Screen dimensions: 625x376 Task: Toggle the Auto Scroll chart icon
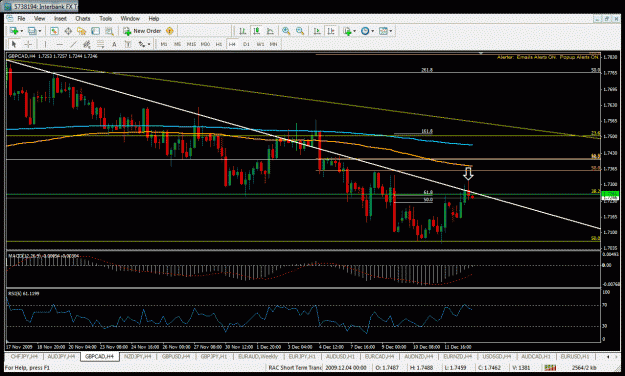(317, 31)
